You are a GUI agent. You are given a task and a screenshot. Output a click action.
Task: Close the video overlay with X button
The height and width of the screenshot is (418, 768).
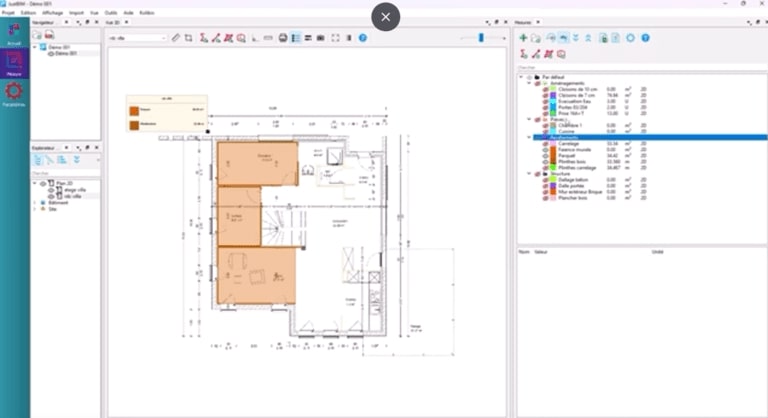point(385,17)
